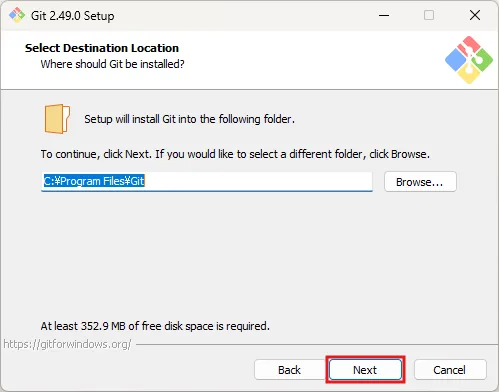
Task: Click the Git icon in title bar
Action: click(17, 15)
